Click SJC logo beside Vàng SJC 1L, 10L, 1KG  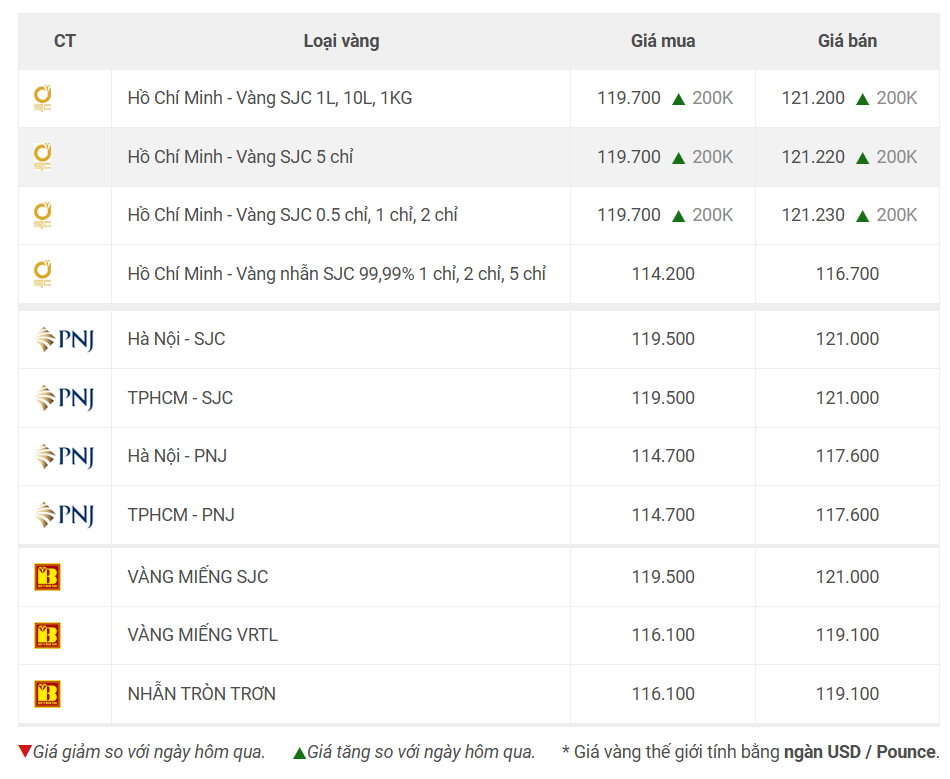42,99
